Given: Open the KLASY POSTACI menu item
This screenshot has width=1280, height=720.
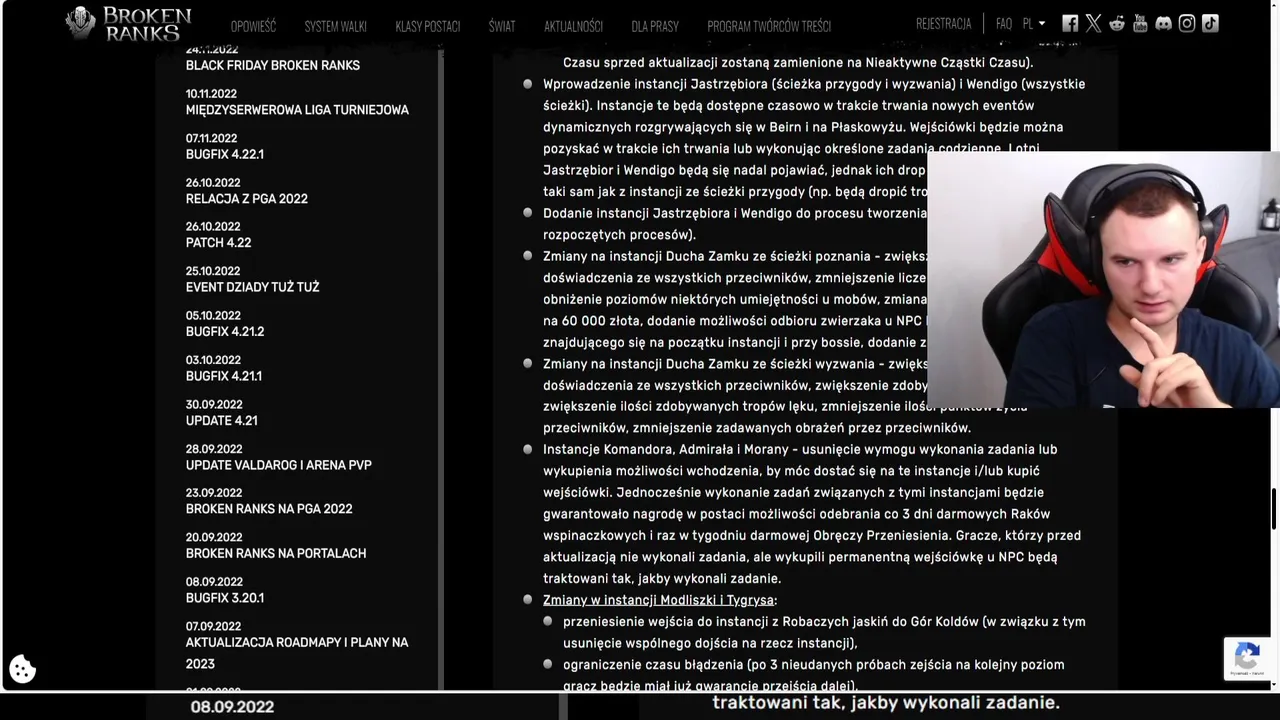Looking at the screenshot, I should 427,26.
